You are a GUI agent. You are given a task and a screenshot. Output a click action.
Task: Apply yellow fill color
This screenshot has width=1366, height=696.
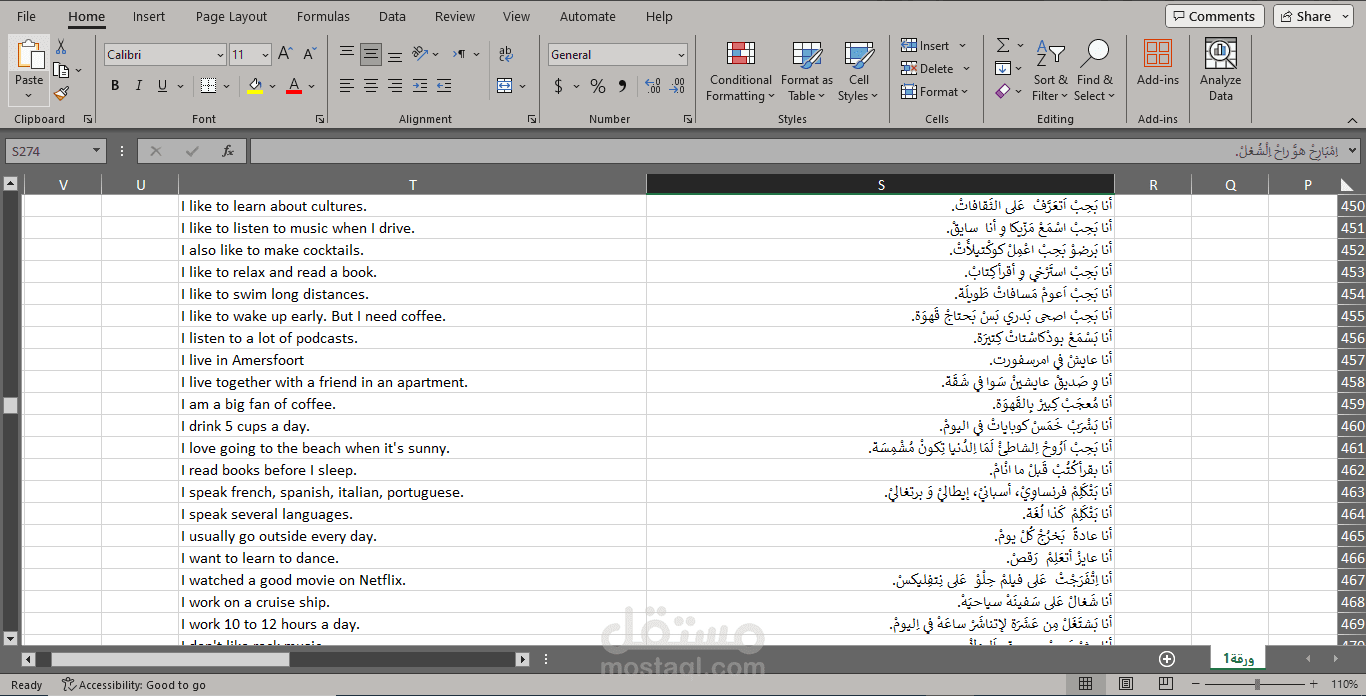[255, 86]
